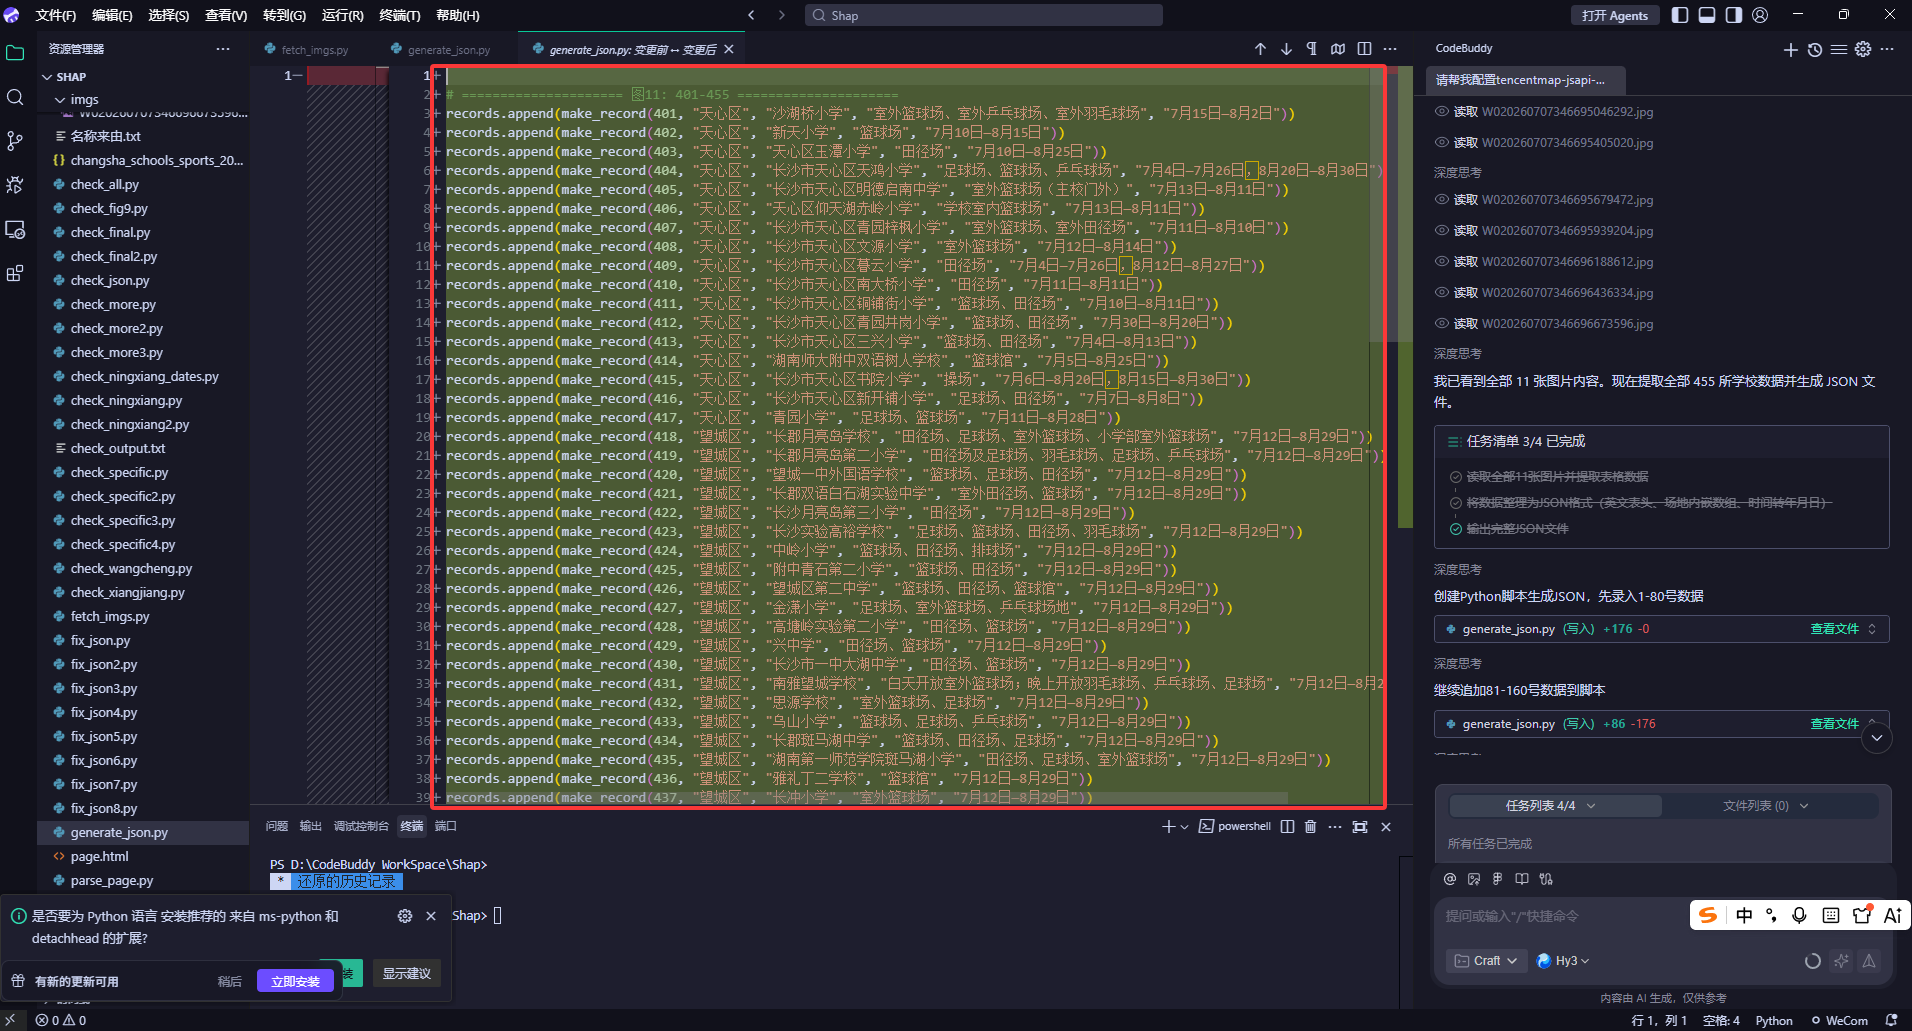Click 打开 Agents button
The image size is (1912, 1031).
click(1615, 15)
